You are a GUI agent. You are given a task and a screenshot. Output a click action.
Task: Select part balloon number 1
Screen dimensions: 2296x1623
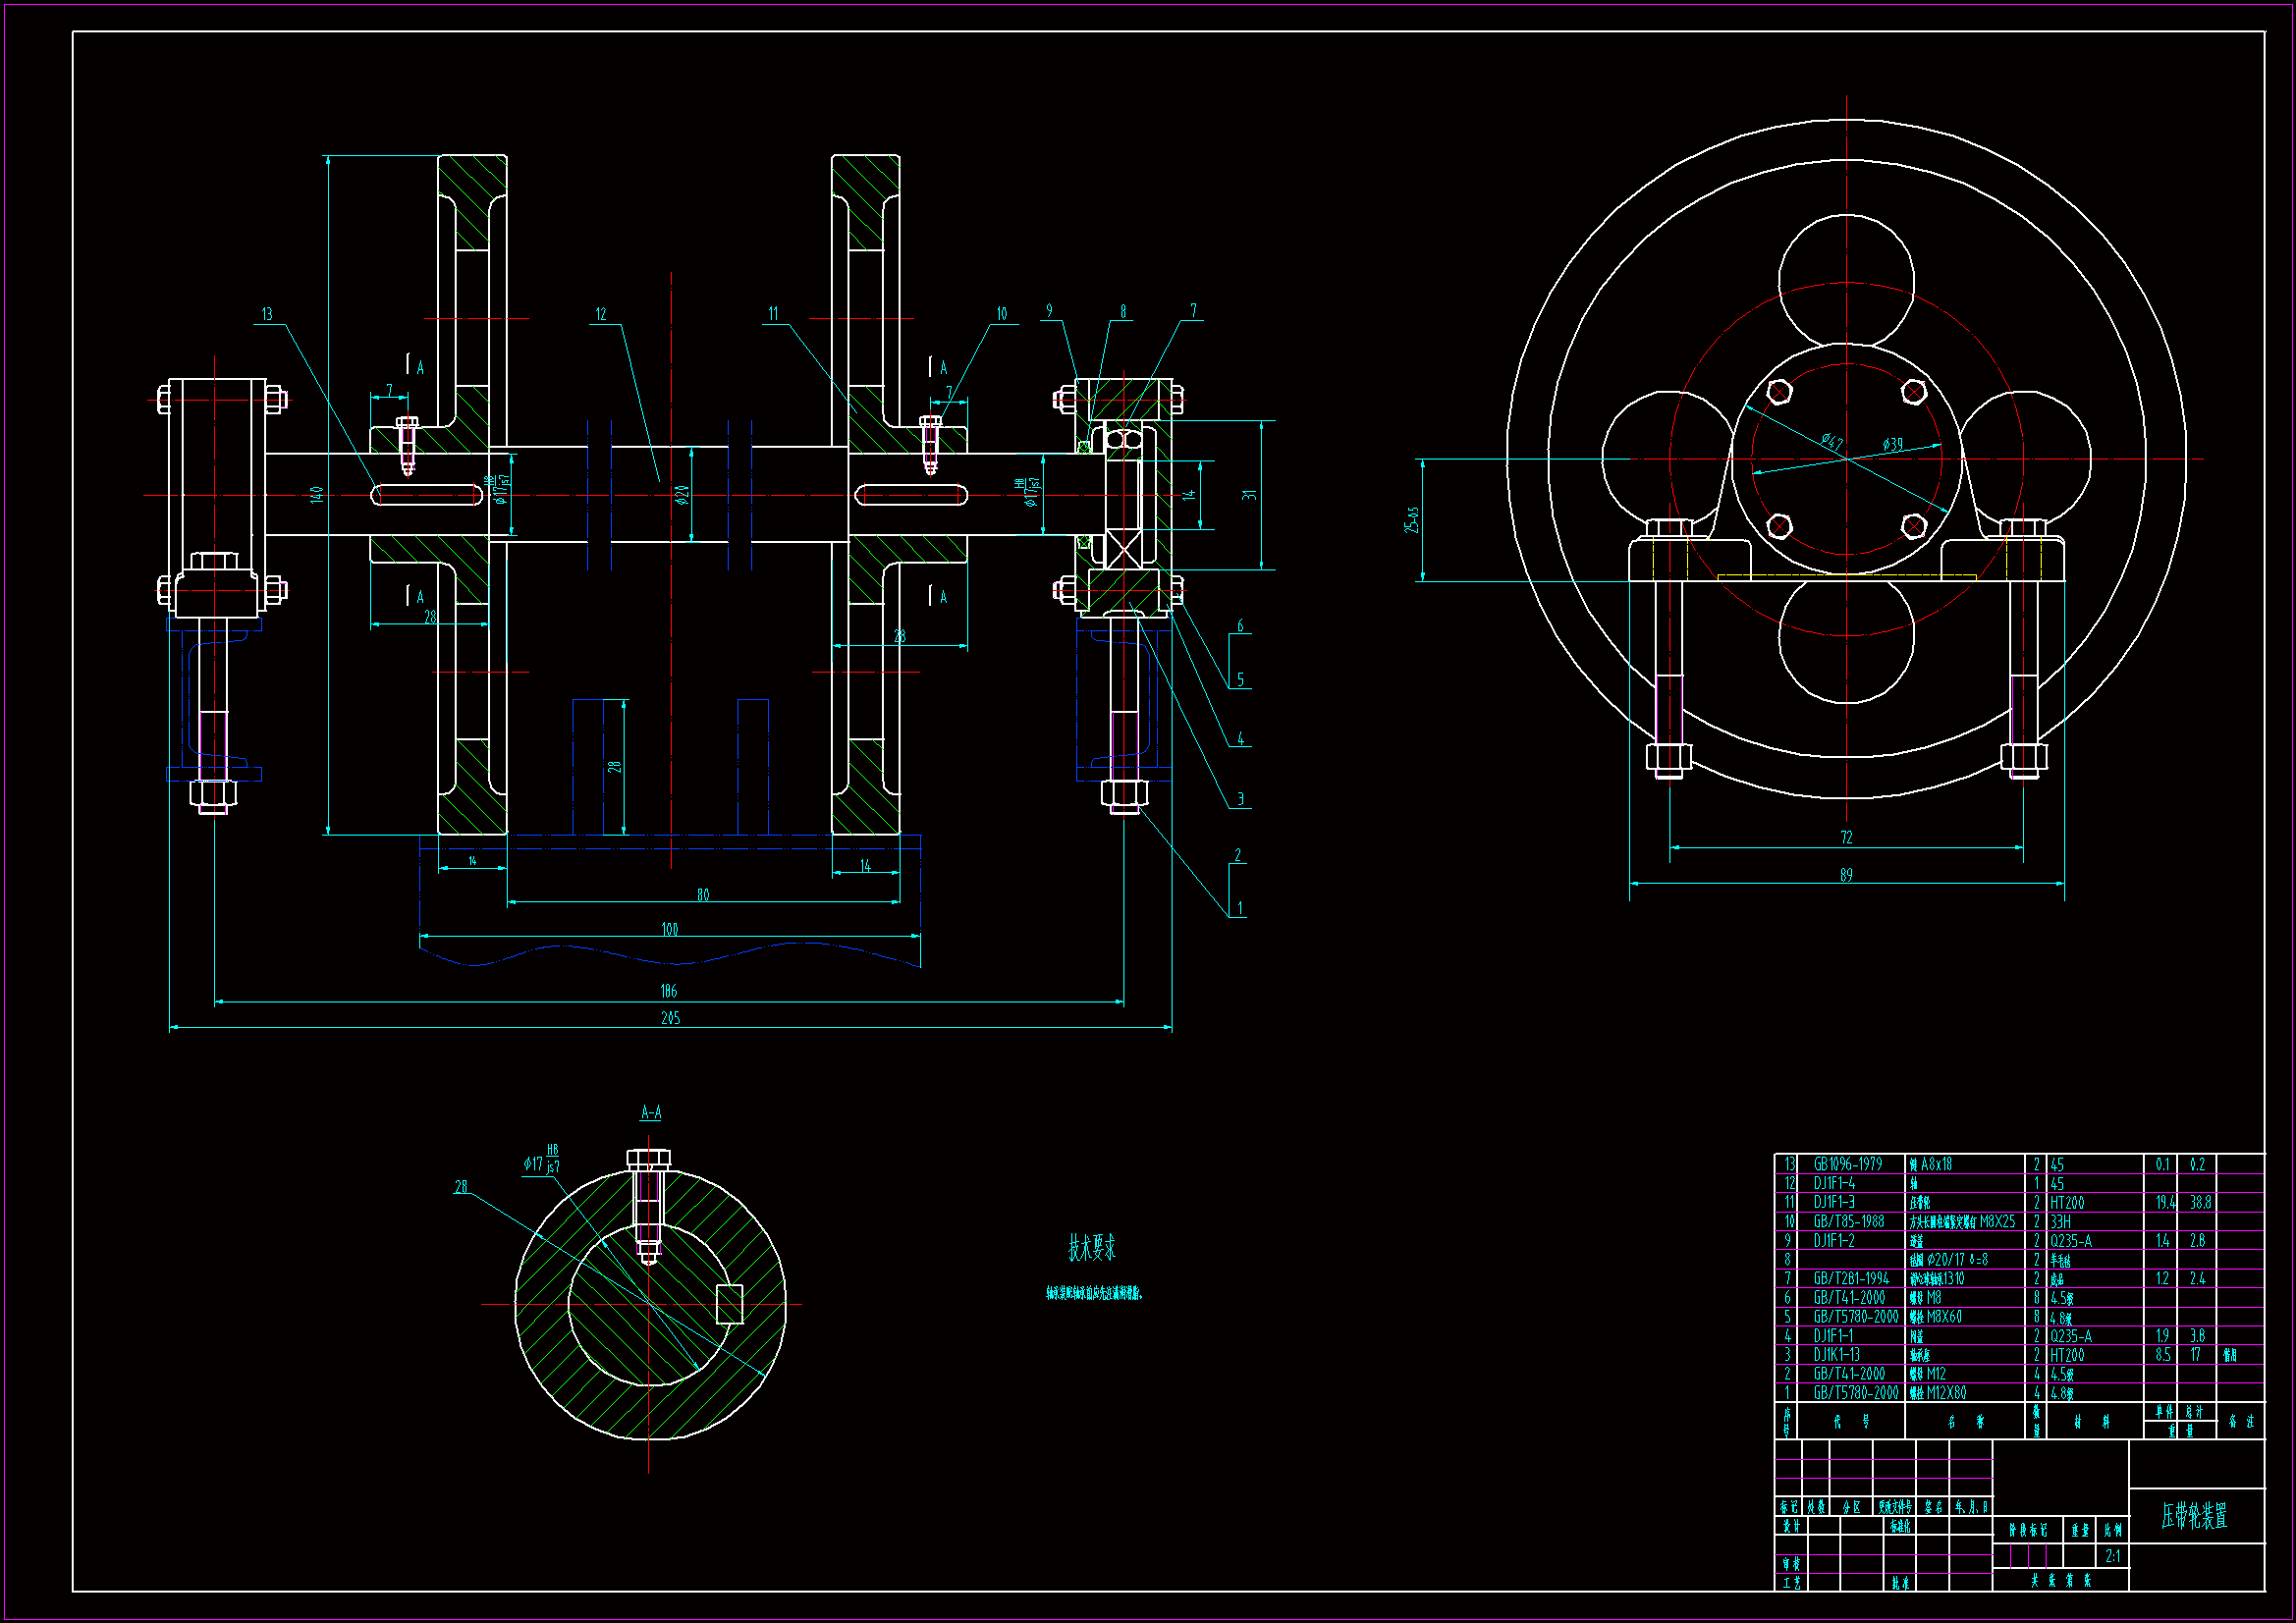tap(1240, 908)
